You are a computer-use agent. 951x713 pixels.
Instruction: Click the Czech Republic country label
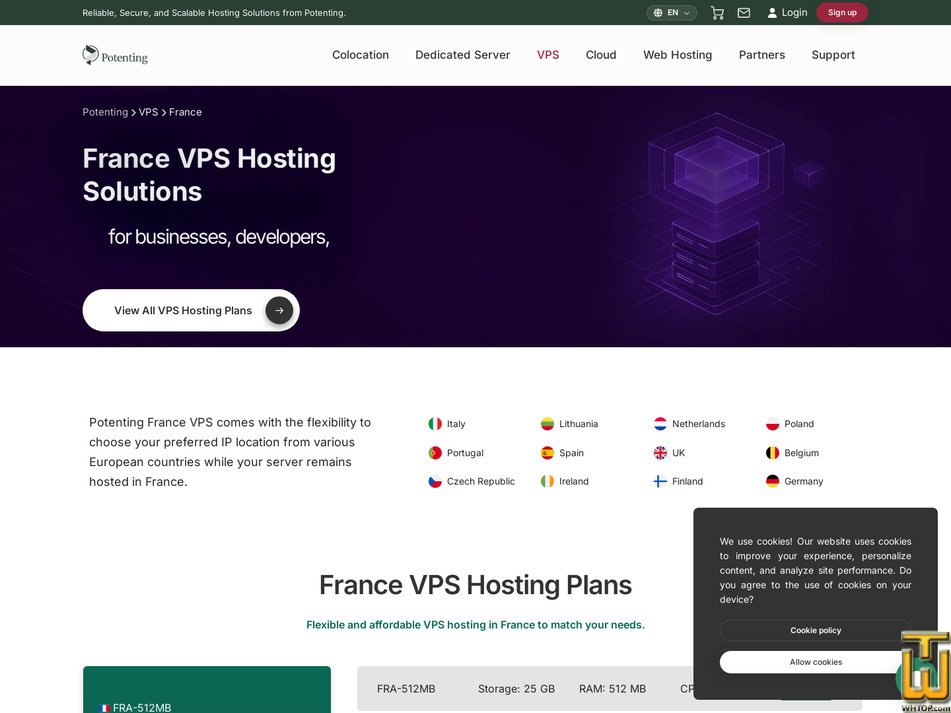tap(481, 481)
